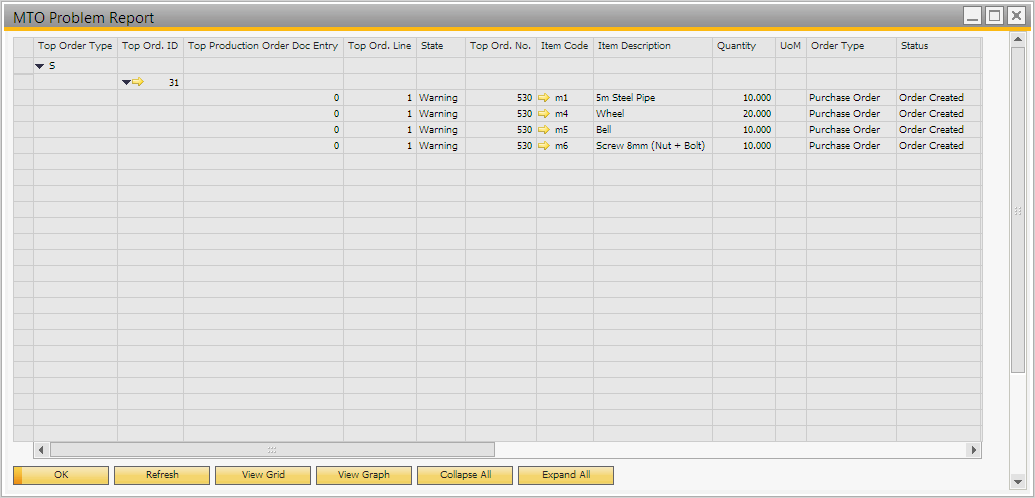Refresh the MTO problem report

pyautogui.click(x=162, y=475)
